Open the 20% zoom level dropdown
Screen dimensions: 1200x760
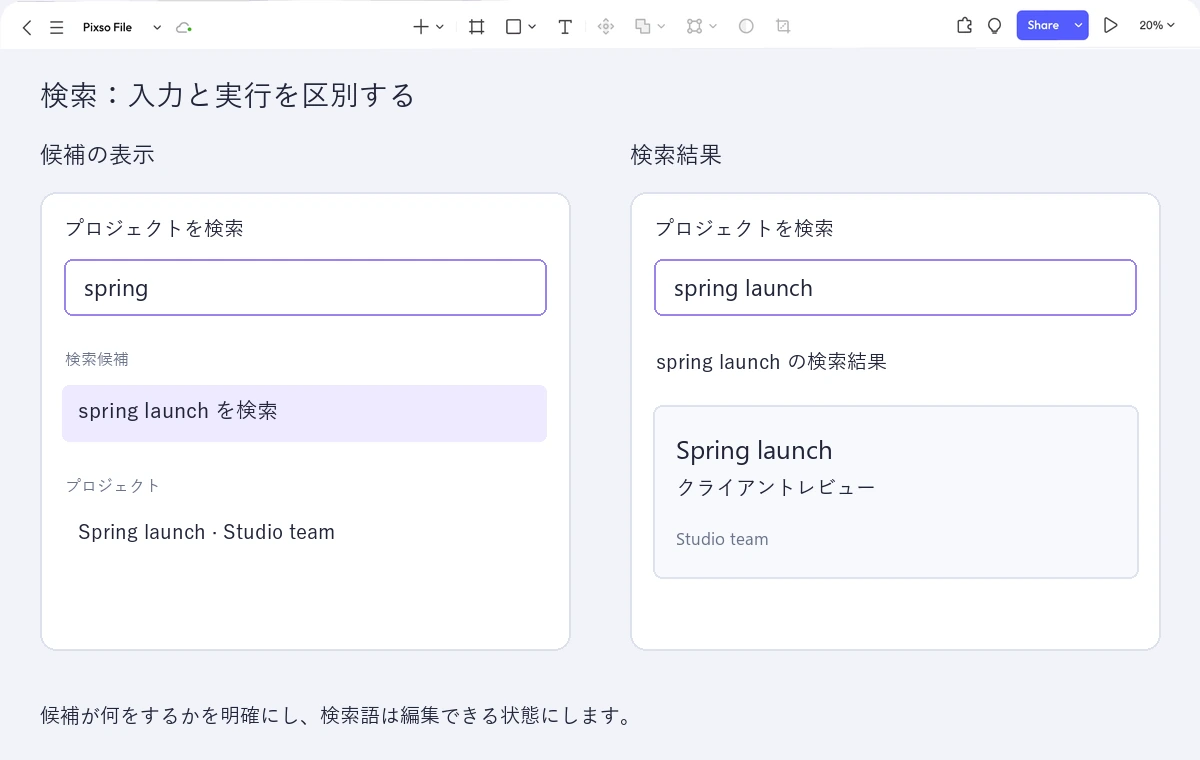pyautogui.click(x=1157, y=26)
